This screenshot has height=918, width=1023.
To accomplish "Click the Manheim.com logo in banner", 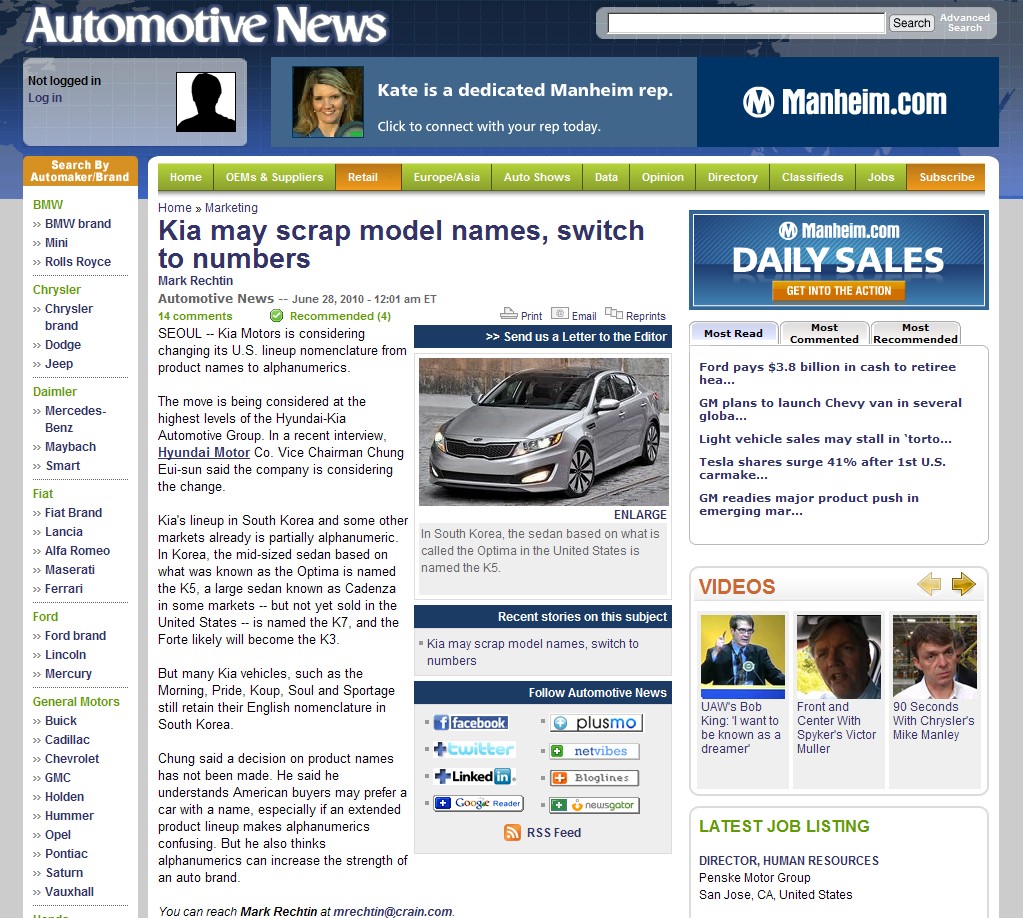I will tap(845, 102).
